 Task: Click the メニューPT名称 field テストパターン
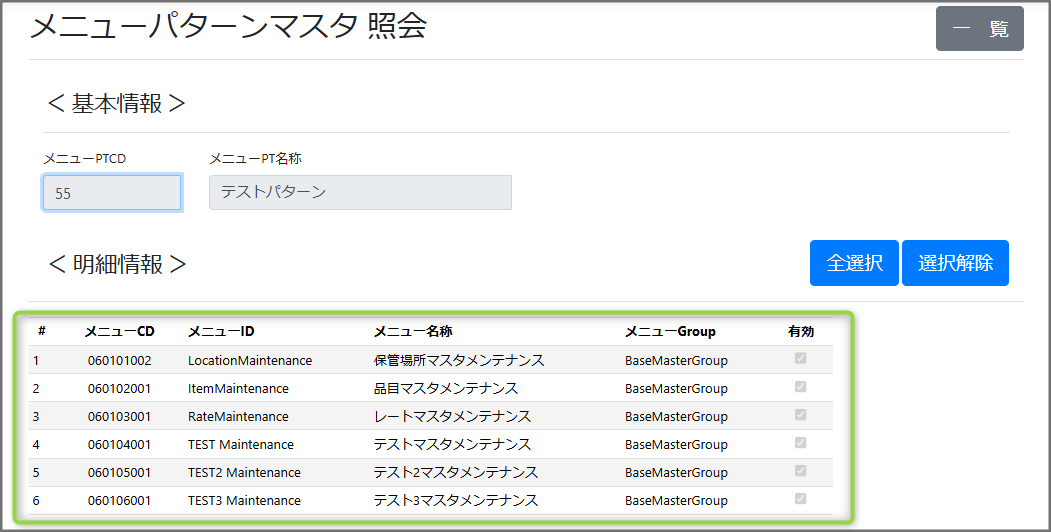[360, 193]
